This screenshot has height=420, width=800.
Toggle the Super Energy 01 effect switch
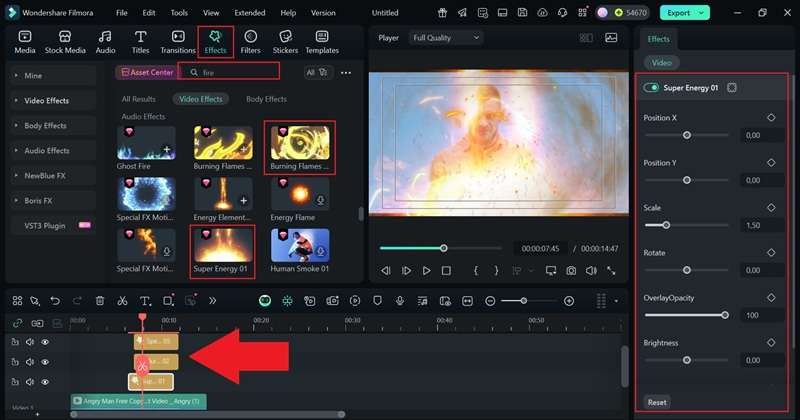click(x=651, y=88)
